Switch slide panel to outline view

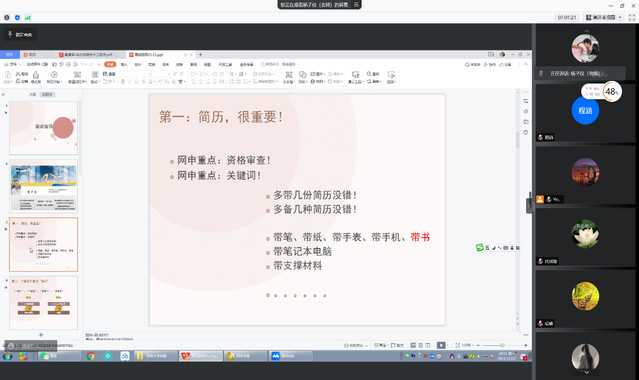click(x=33, y=94)
